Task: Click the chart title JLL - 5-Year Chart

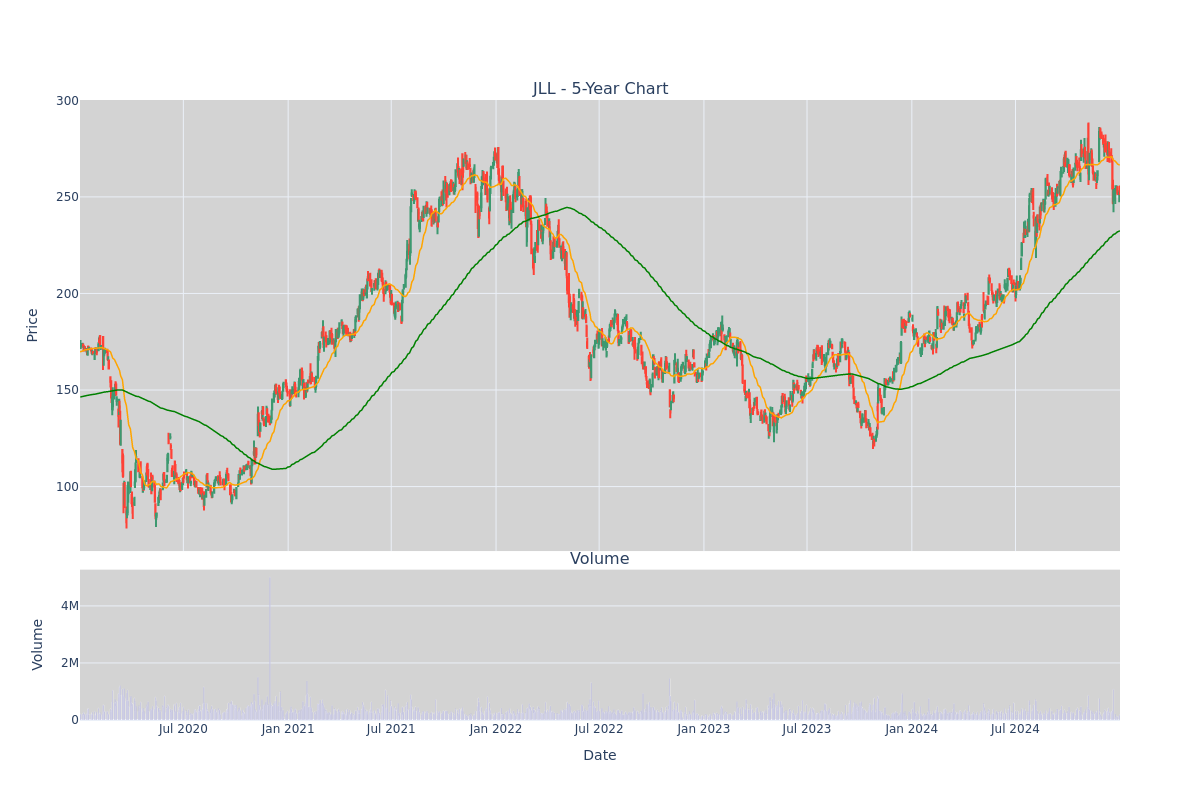Action: point(600,89)
